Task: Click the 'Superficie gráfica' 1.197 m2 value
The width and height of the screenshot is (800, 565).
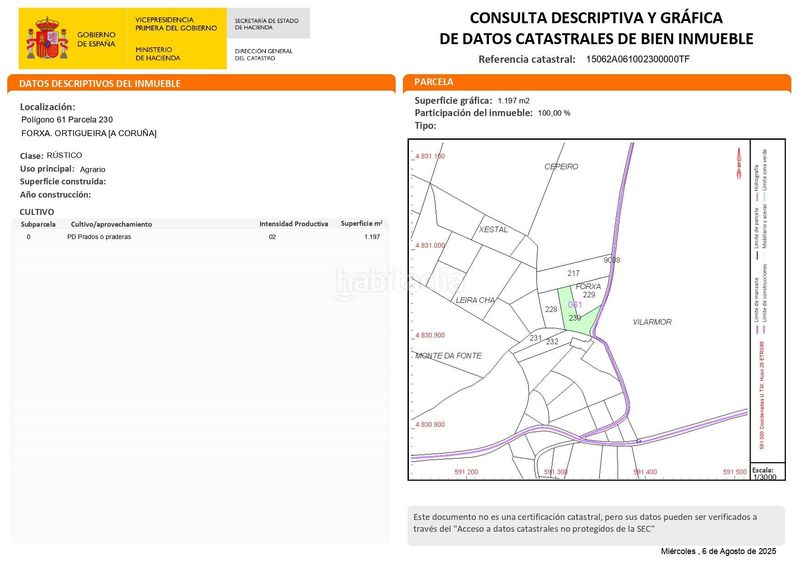Action: (514, 101)
